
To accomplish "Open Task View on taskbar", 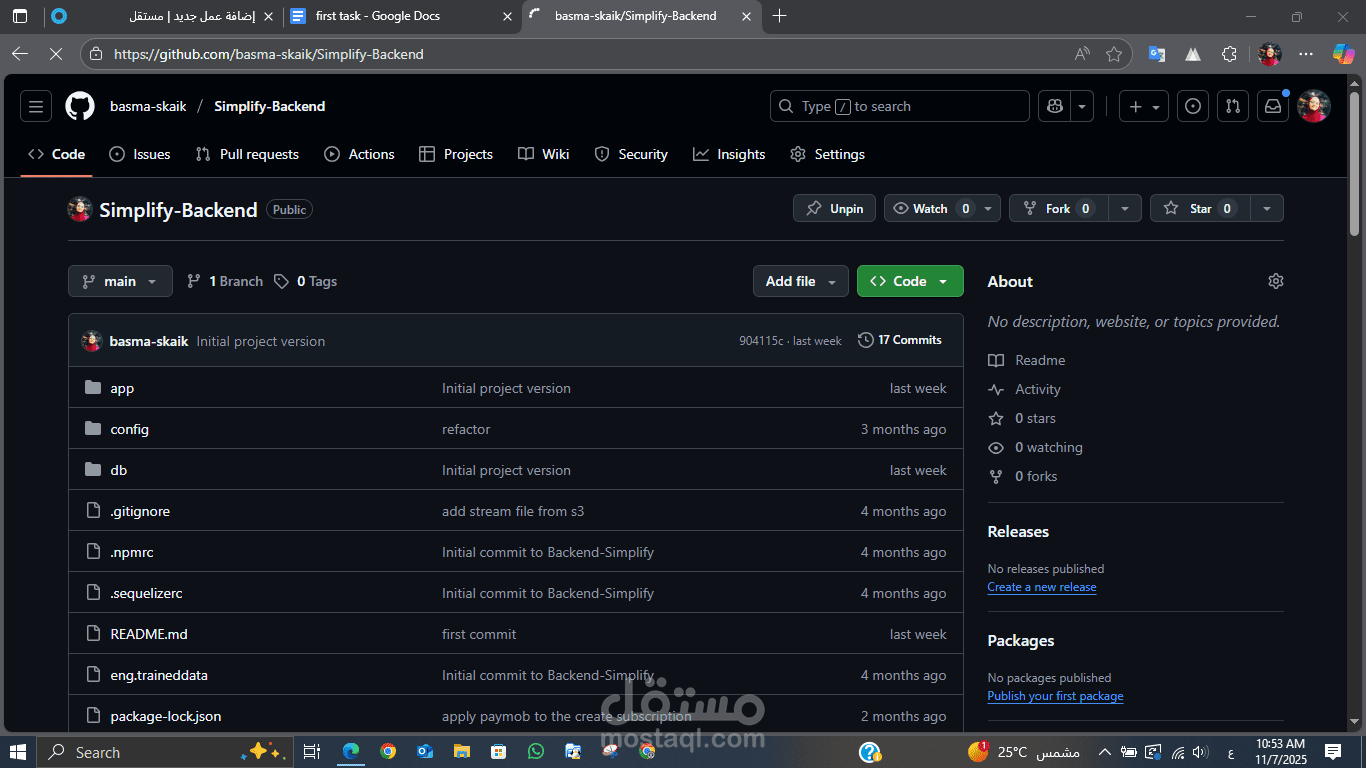I will tap(311, 752).
